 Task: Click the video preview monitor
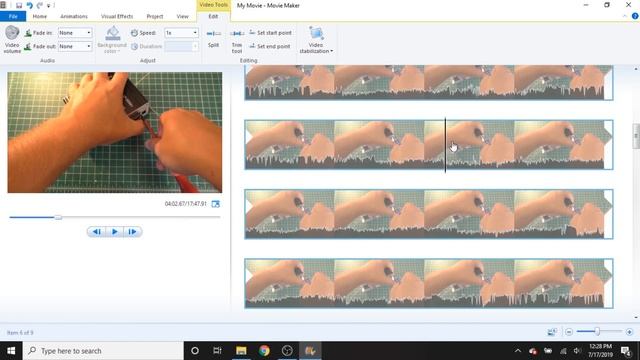click(115, 132)
